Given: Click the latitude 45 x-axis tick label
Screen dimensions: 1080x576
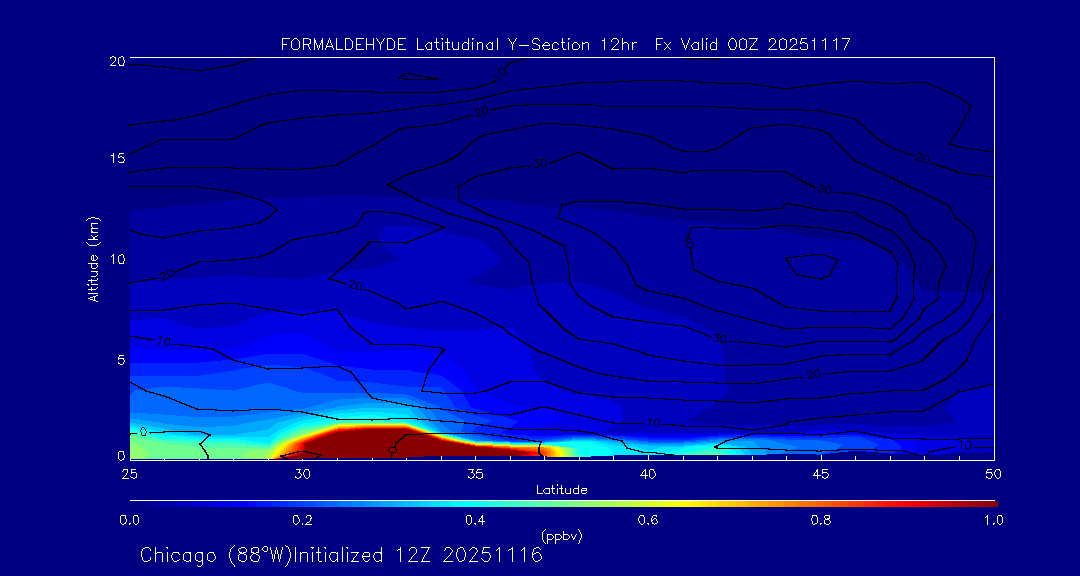Looking at the screenshot, I should (821, 473).
